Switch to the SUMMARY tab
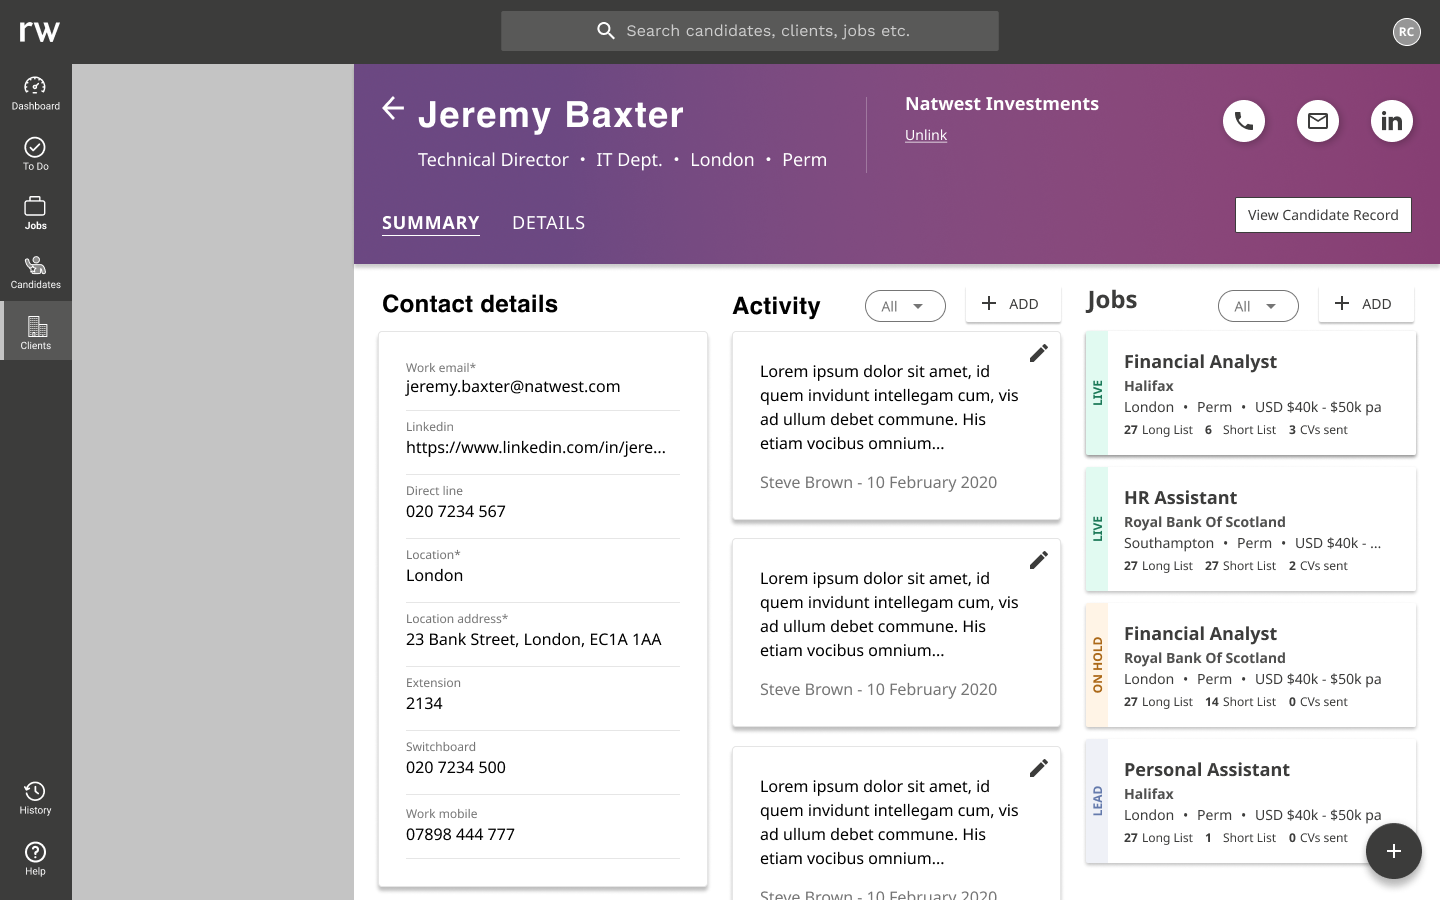The height and width of the screenshot is (900, 1440). pyautogui.click(x=431, y=223)
